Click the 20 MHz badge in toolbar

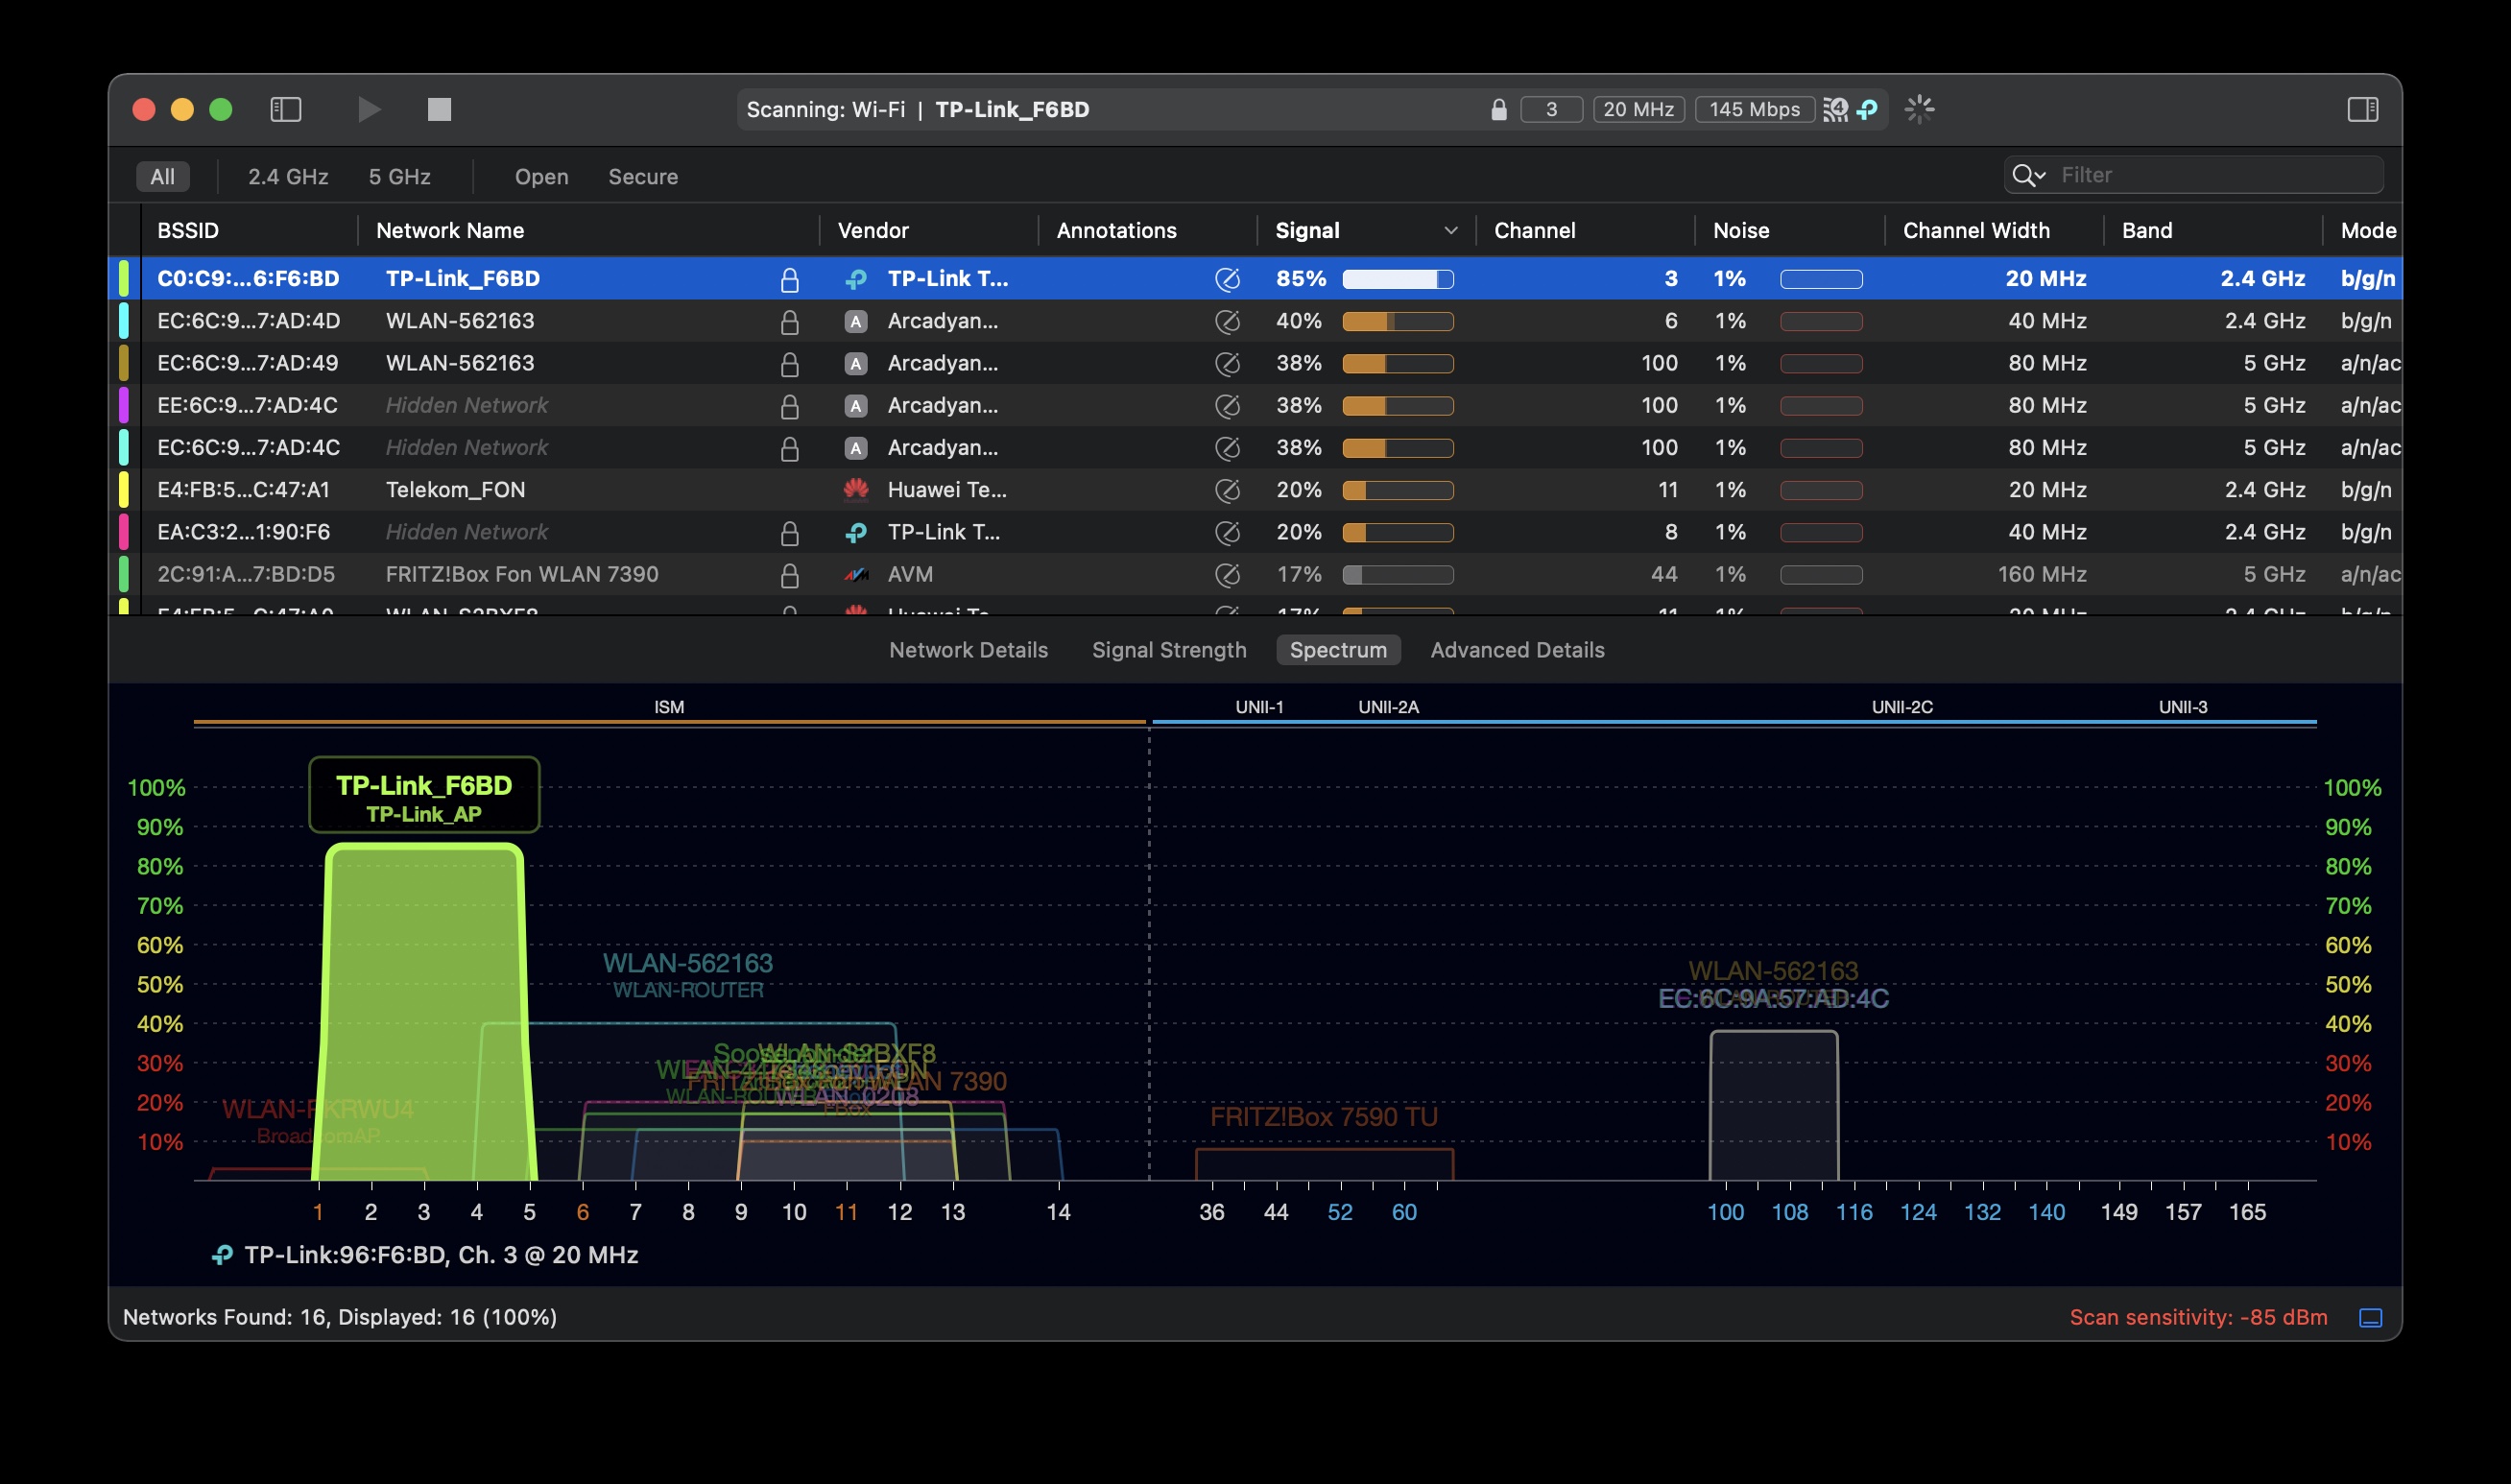(x=1638, y=109)
